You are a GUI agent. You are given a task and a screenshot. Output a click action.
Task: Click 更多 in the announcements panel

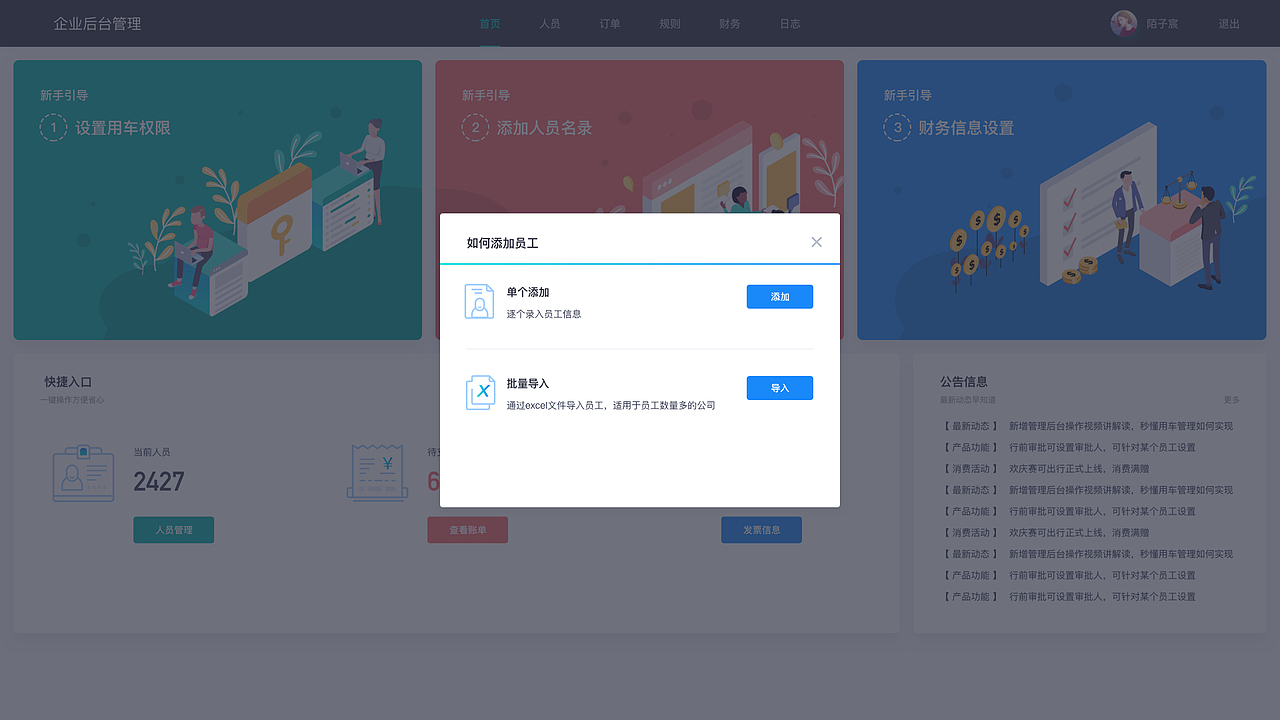click(1232, 400)
